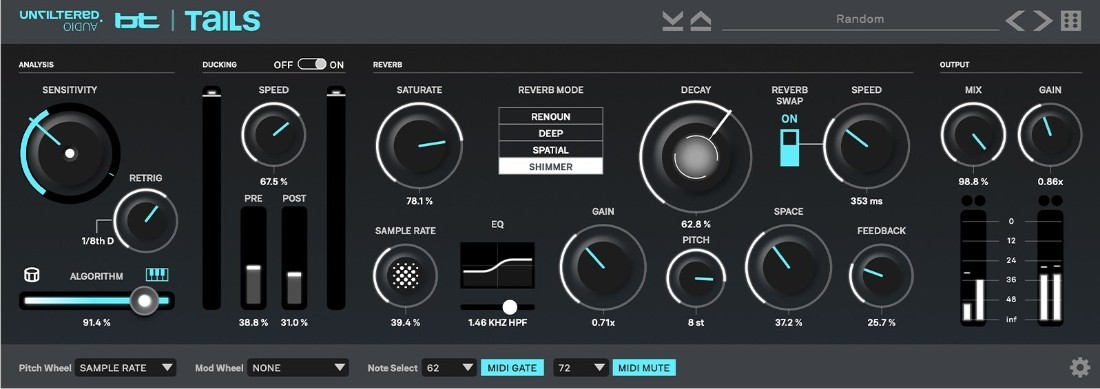This screenshot has height=389, width=1100.
Task: Click the 0.86x output gain value
Action: point(1050,182)
